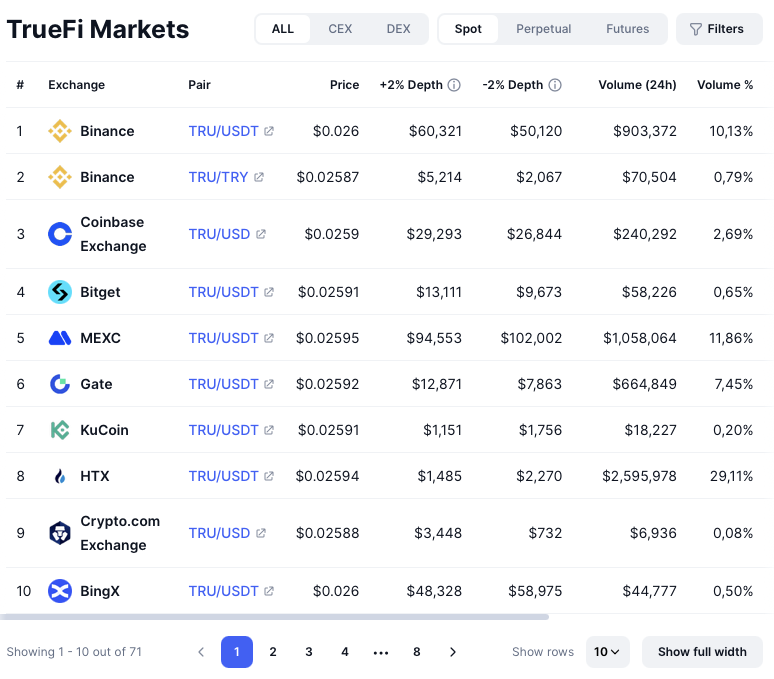Viewport: 774px width, 679px height.
Task: Click the external link icon after Binance TRU/USDT
Action: coord(269,131)
